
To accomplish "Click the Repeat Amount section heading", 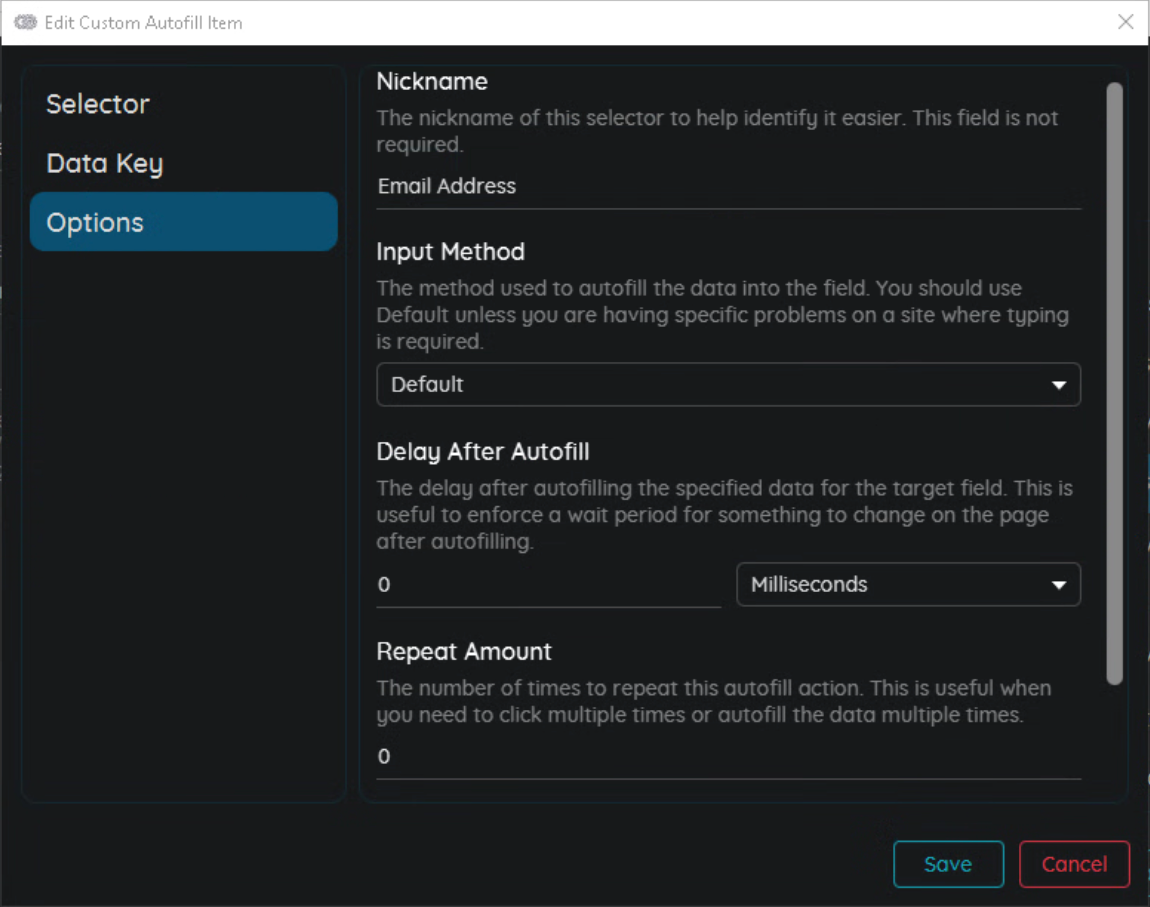I will (464, 652).
